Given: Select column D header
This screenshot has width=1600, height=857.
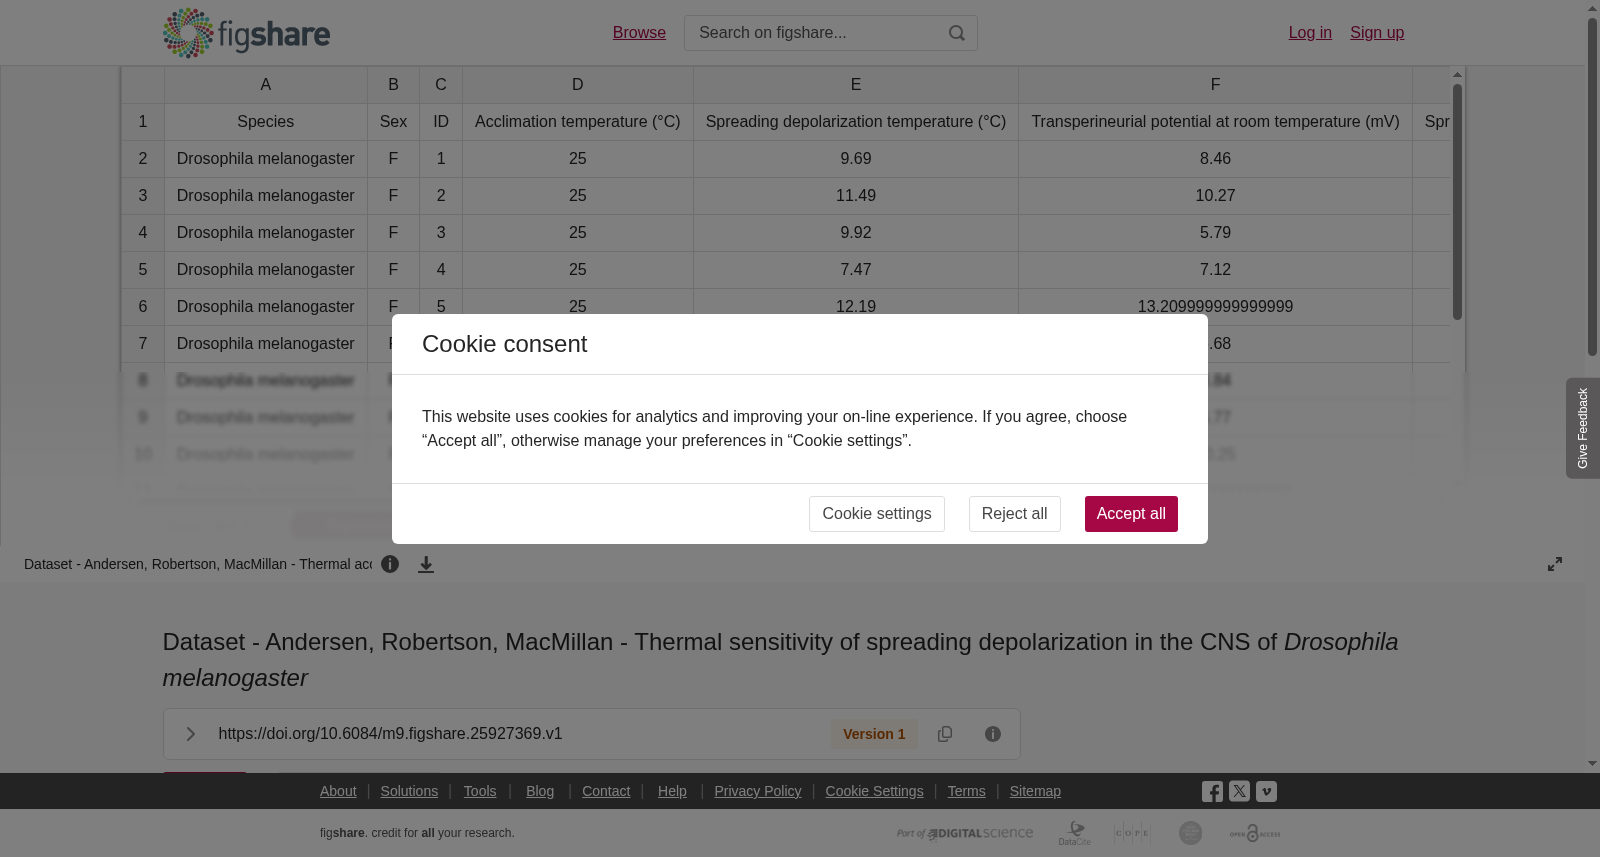Looking at the screenshot, I should click(x=578, y=85).
